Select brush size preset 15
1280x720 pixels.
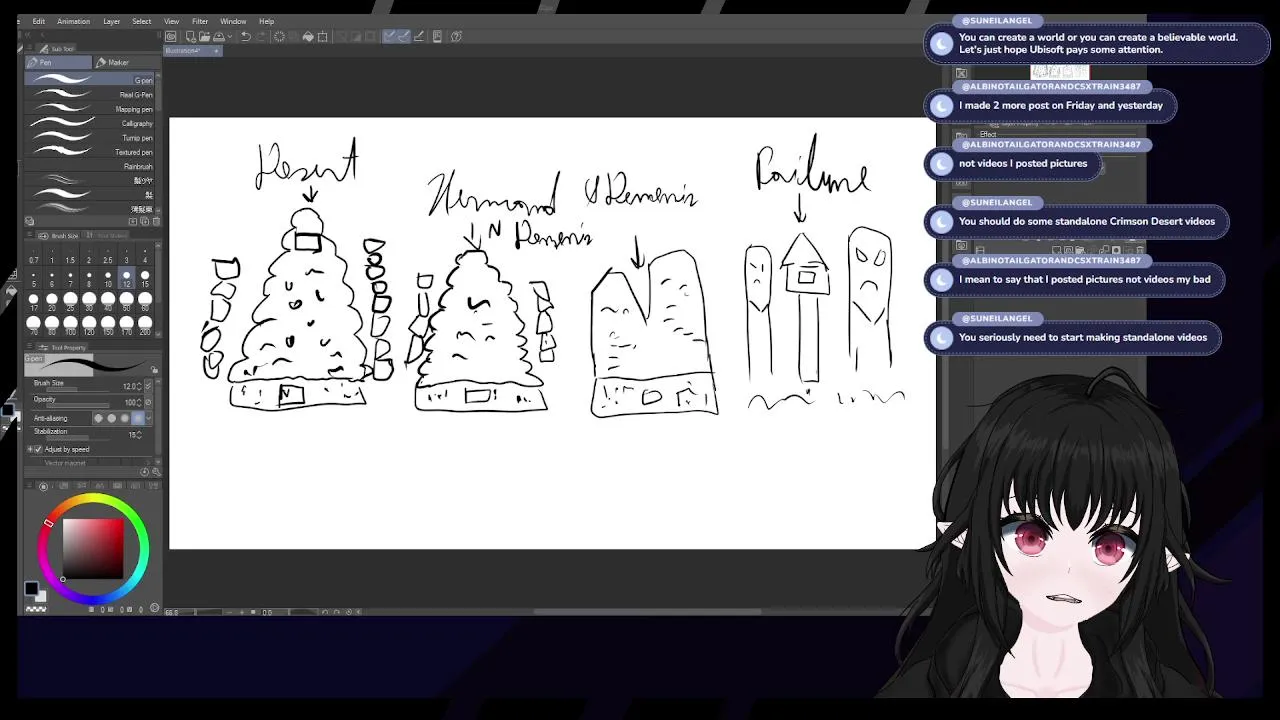pyautogui.click(x=145, y=279)
